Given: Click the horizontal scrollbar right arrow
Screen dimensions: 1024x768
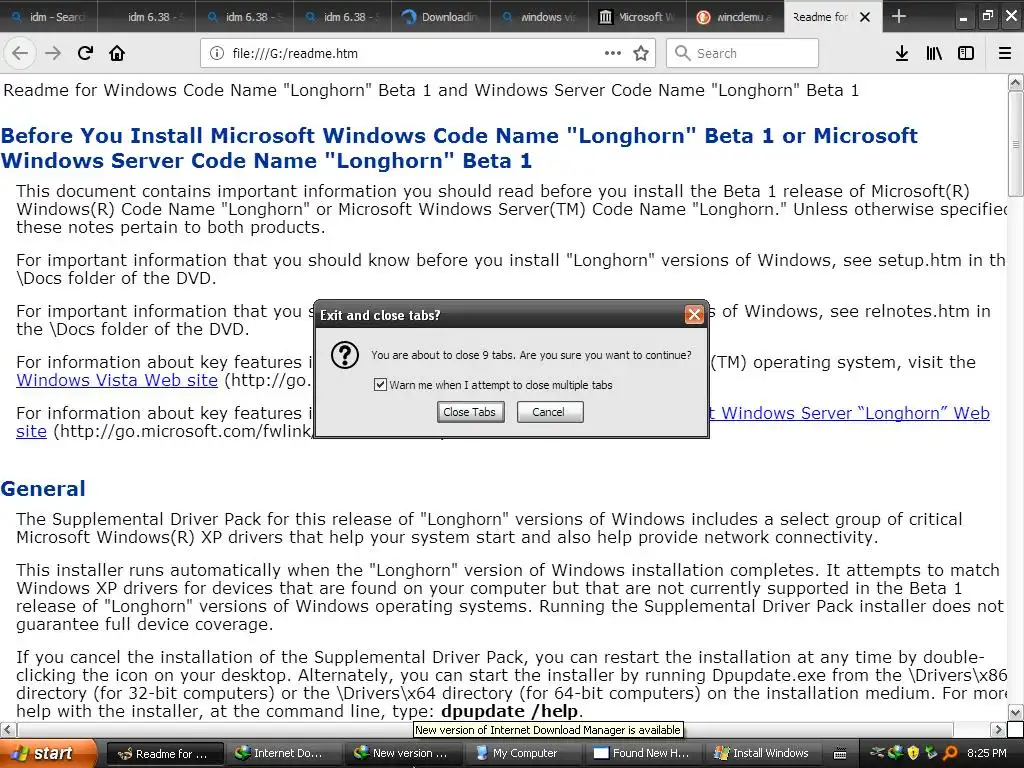Looking at the screenshot, I should point(998,729).
